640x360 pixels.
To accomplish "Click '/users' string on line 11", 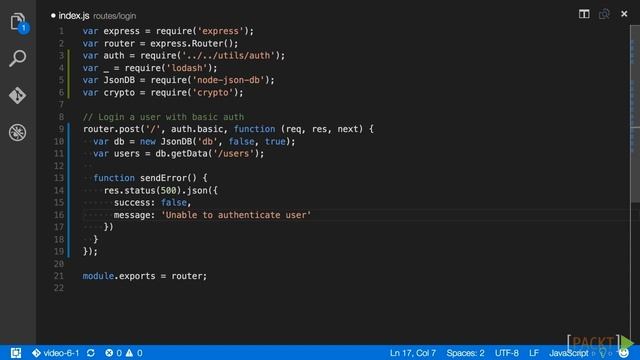I will coord(233,153).
